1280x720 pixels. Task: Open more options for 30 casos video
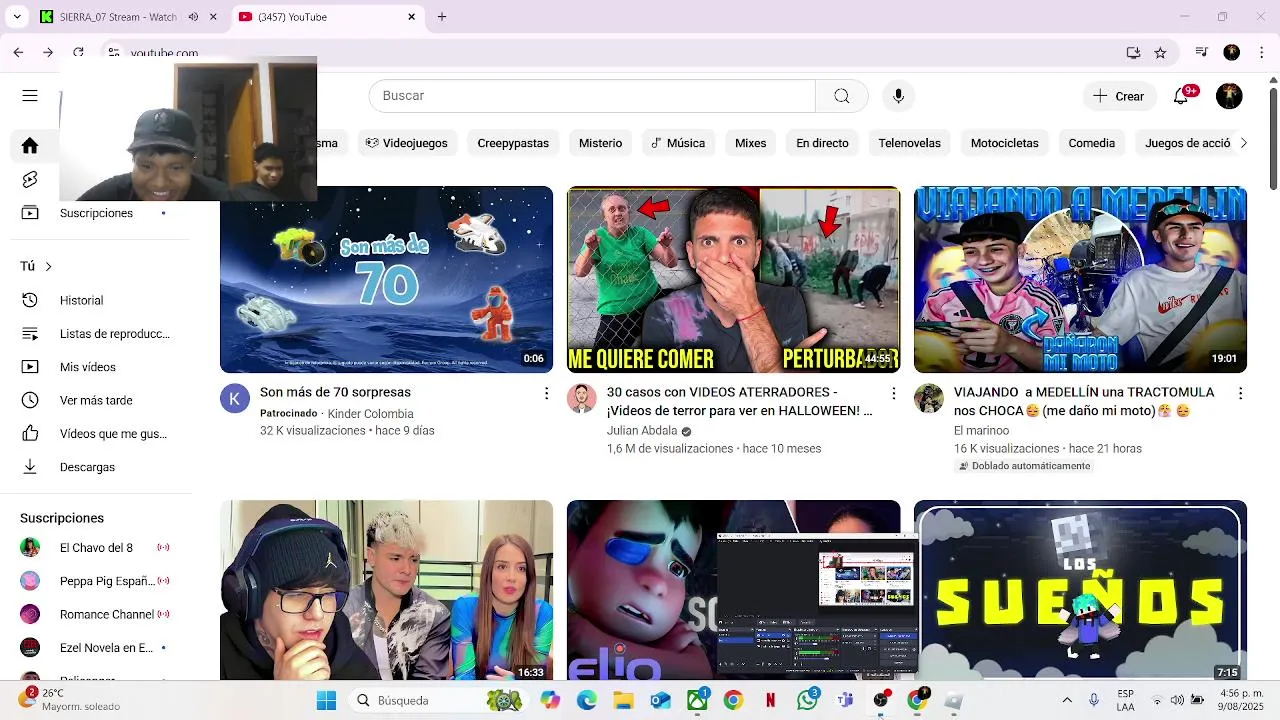click(893, 394)
